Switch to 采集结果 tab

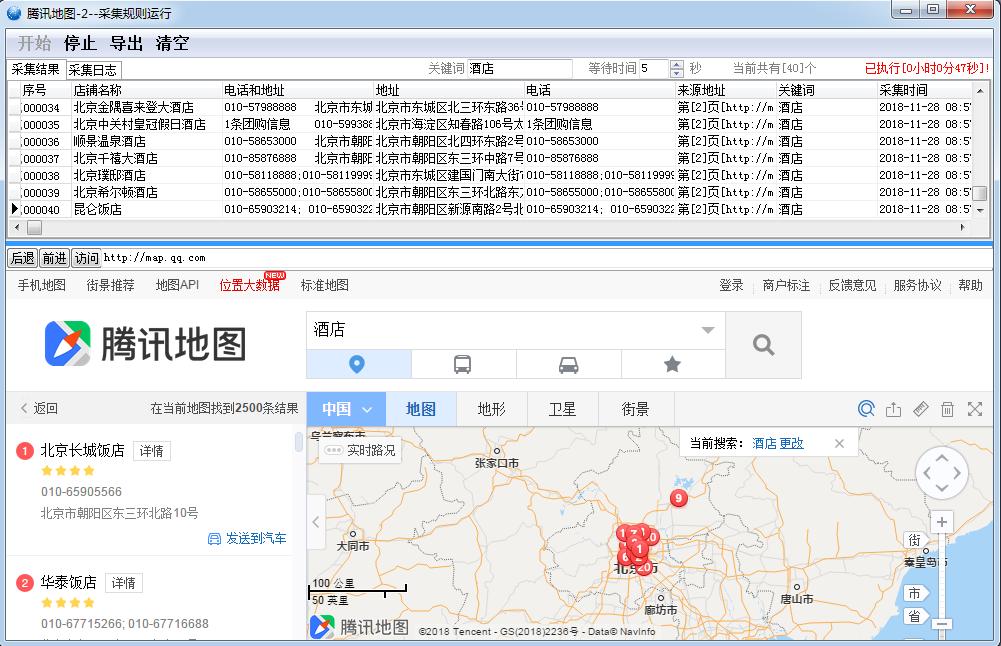pyautogui.click(x=36, y=69)
